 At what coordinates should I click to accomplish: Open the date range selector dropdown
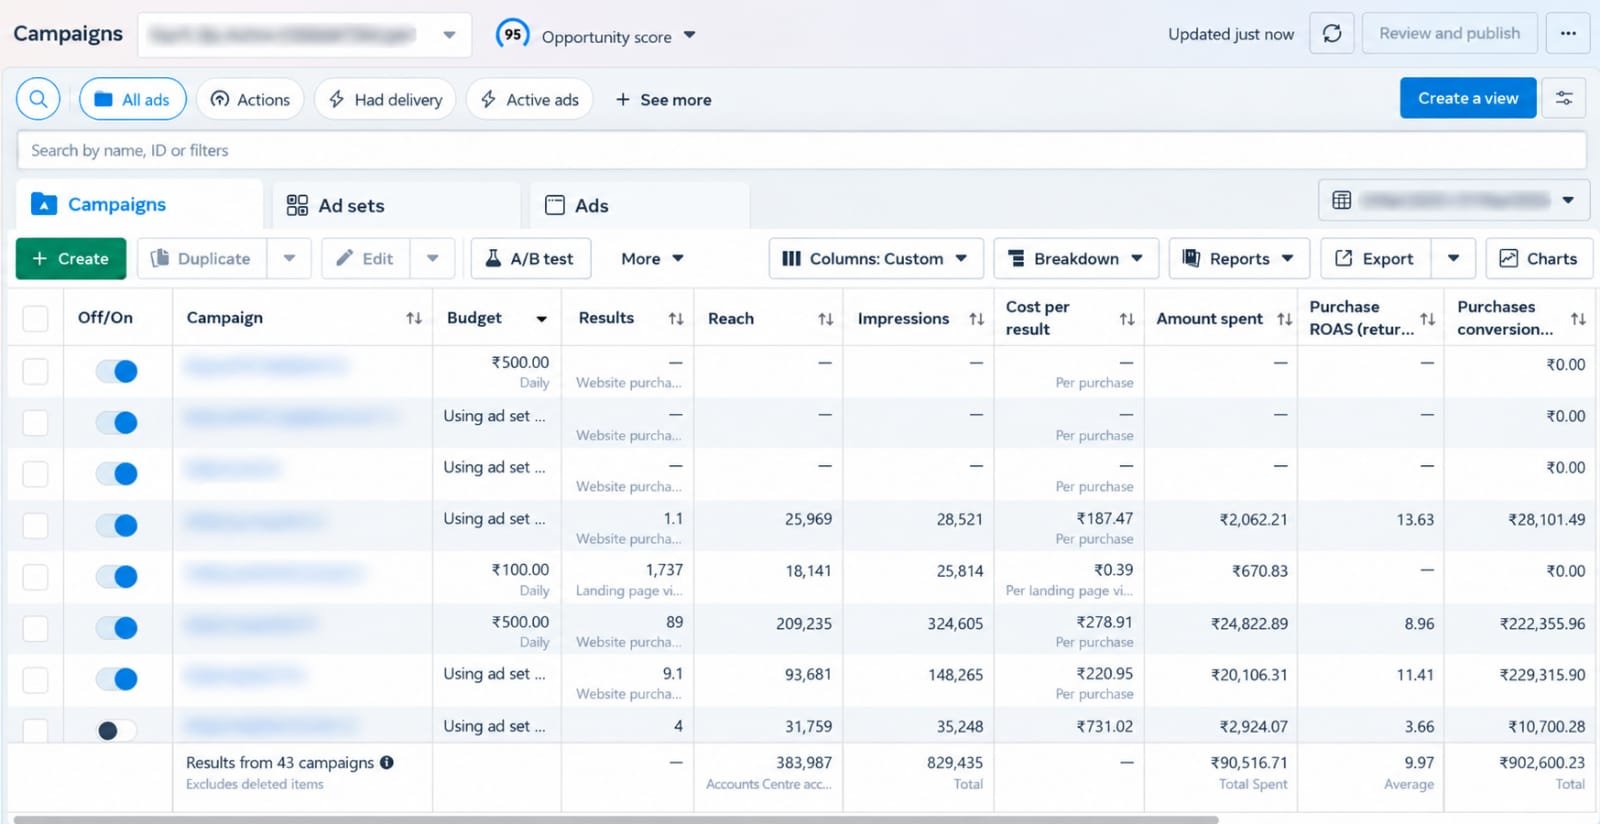[x=1453, y=200]
